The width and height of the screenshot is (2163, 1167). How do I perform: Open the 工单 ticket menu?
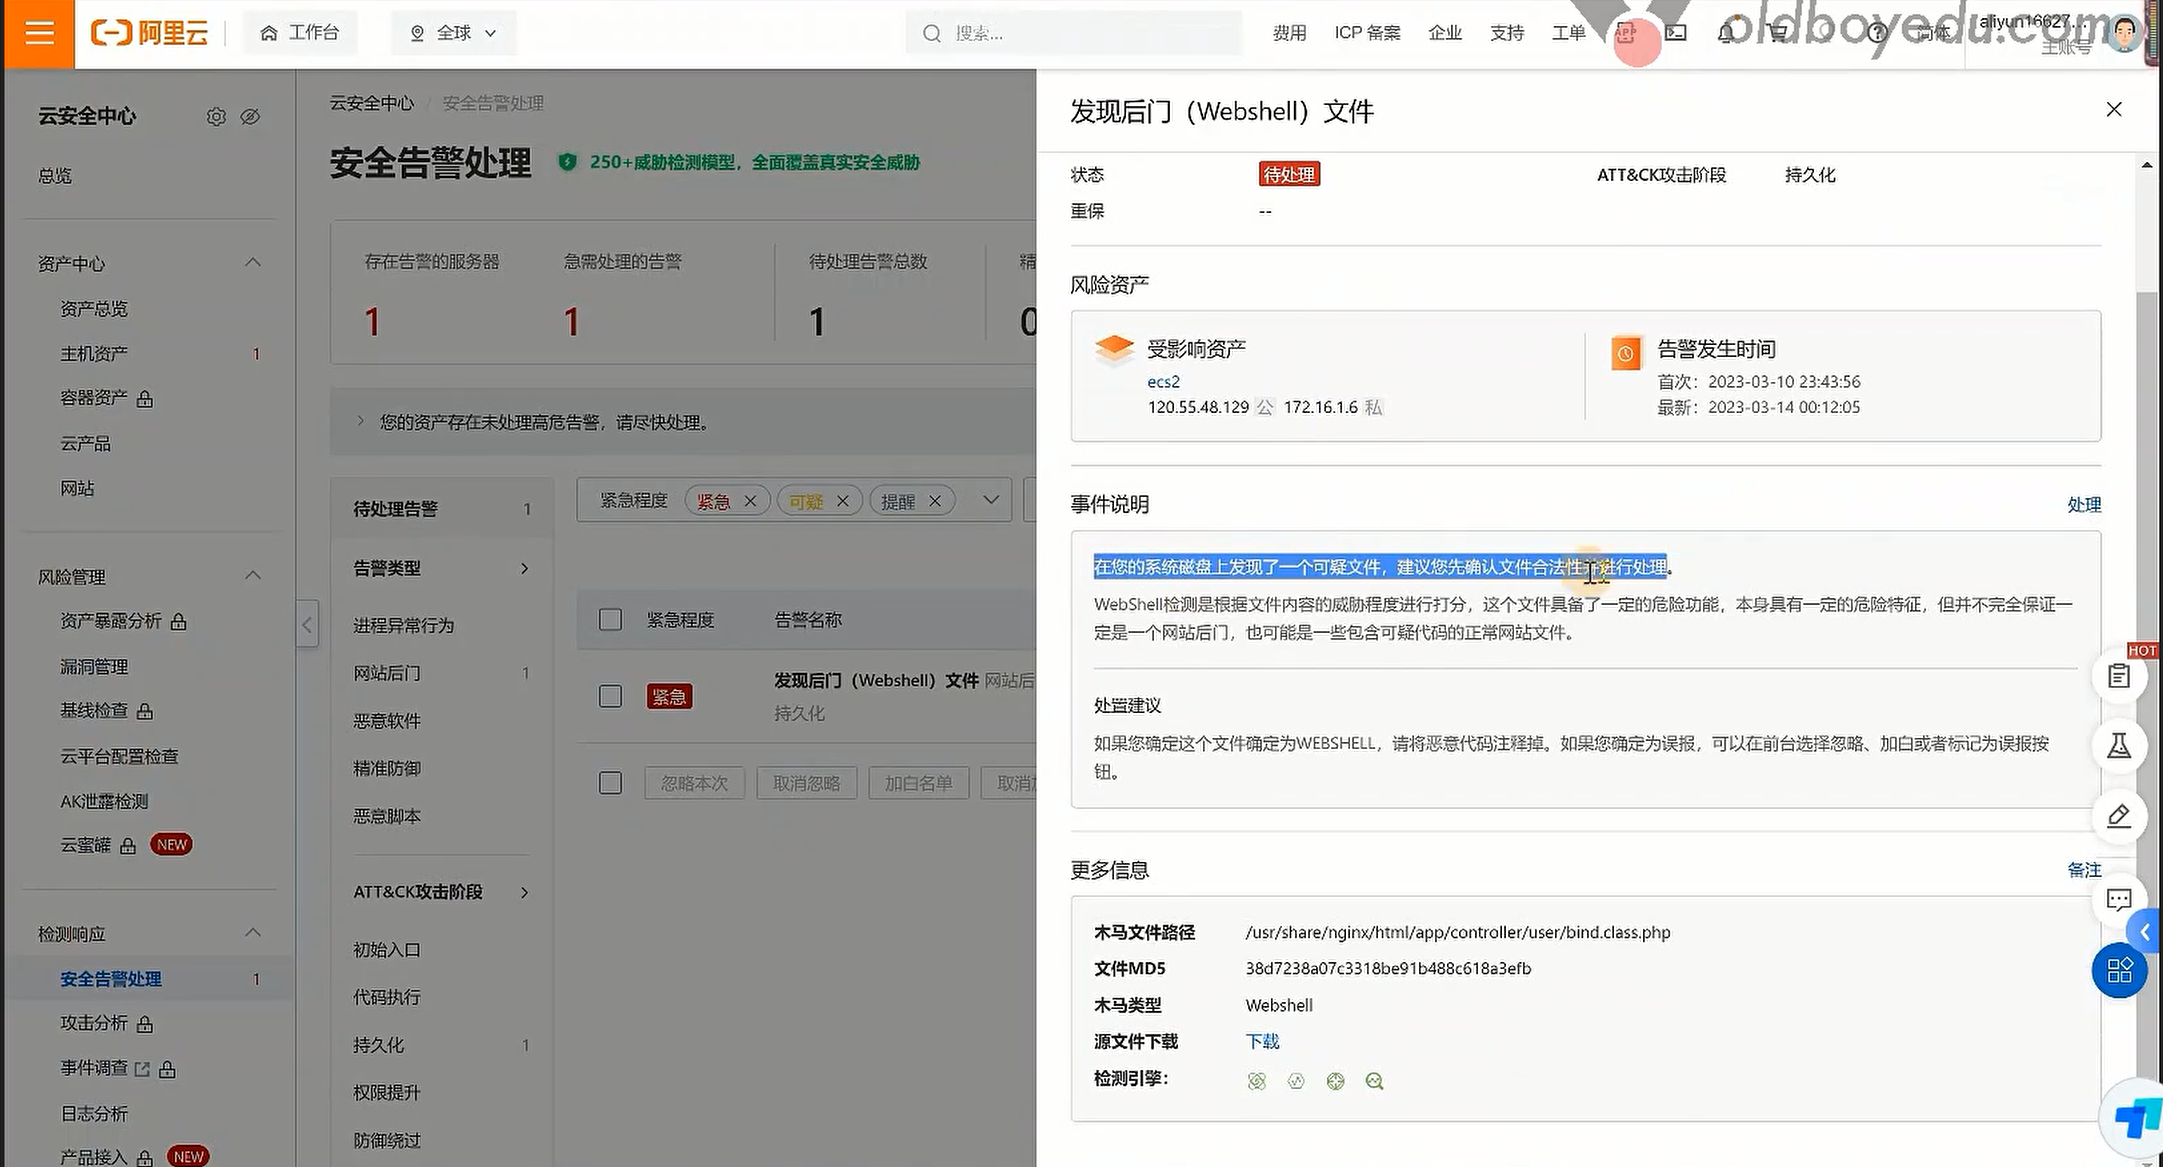[1568, 33]
